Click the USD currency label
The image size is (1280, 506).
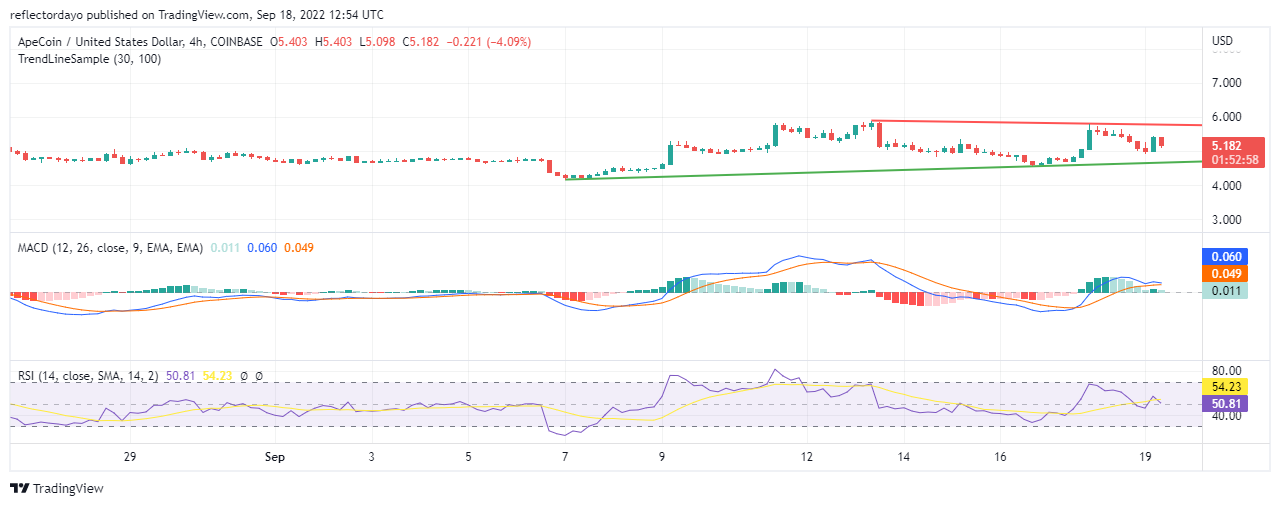pos(1222,41)
